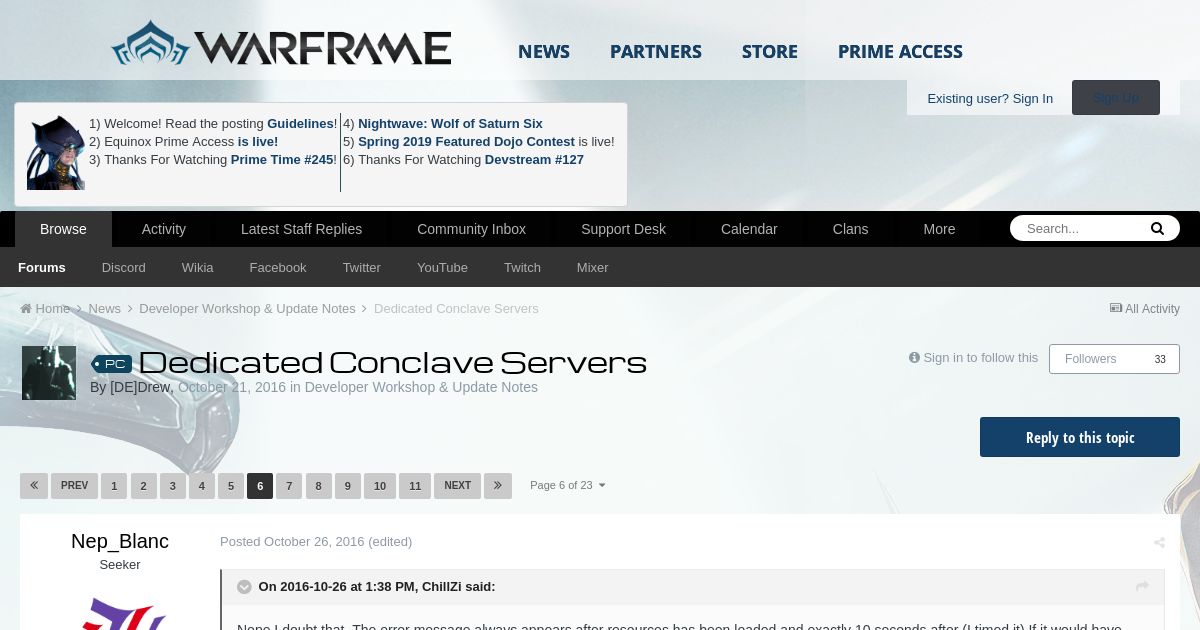This screenshot has height=630, width=1200.
Task: Go to page 4
Action: coord(201,486)
